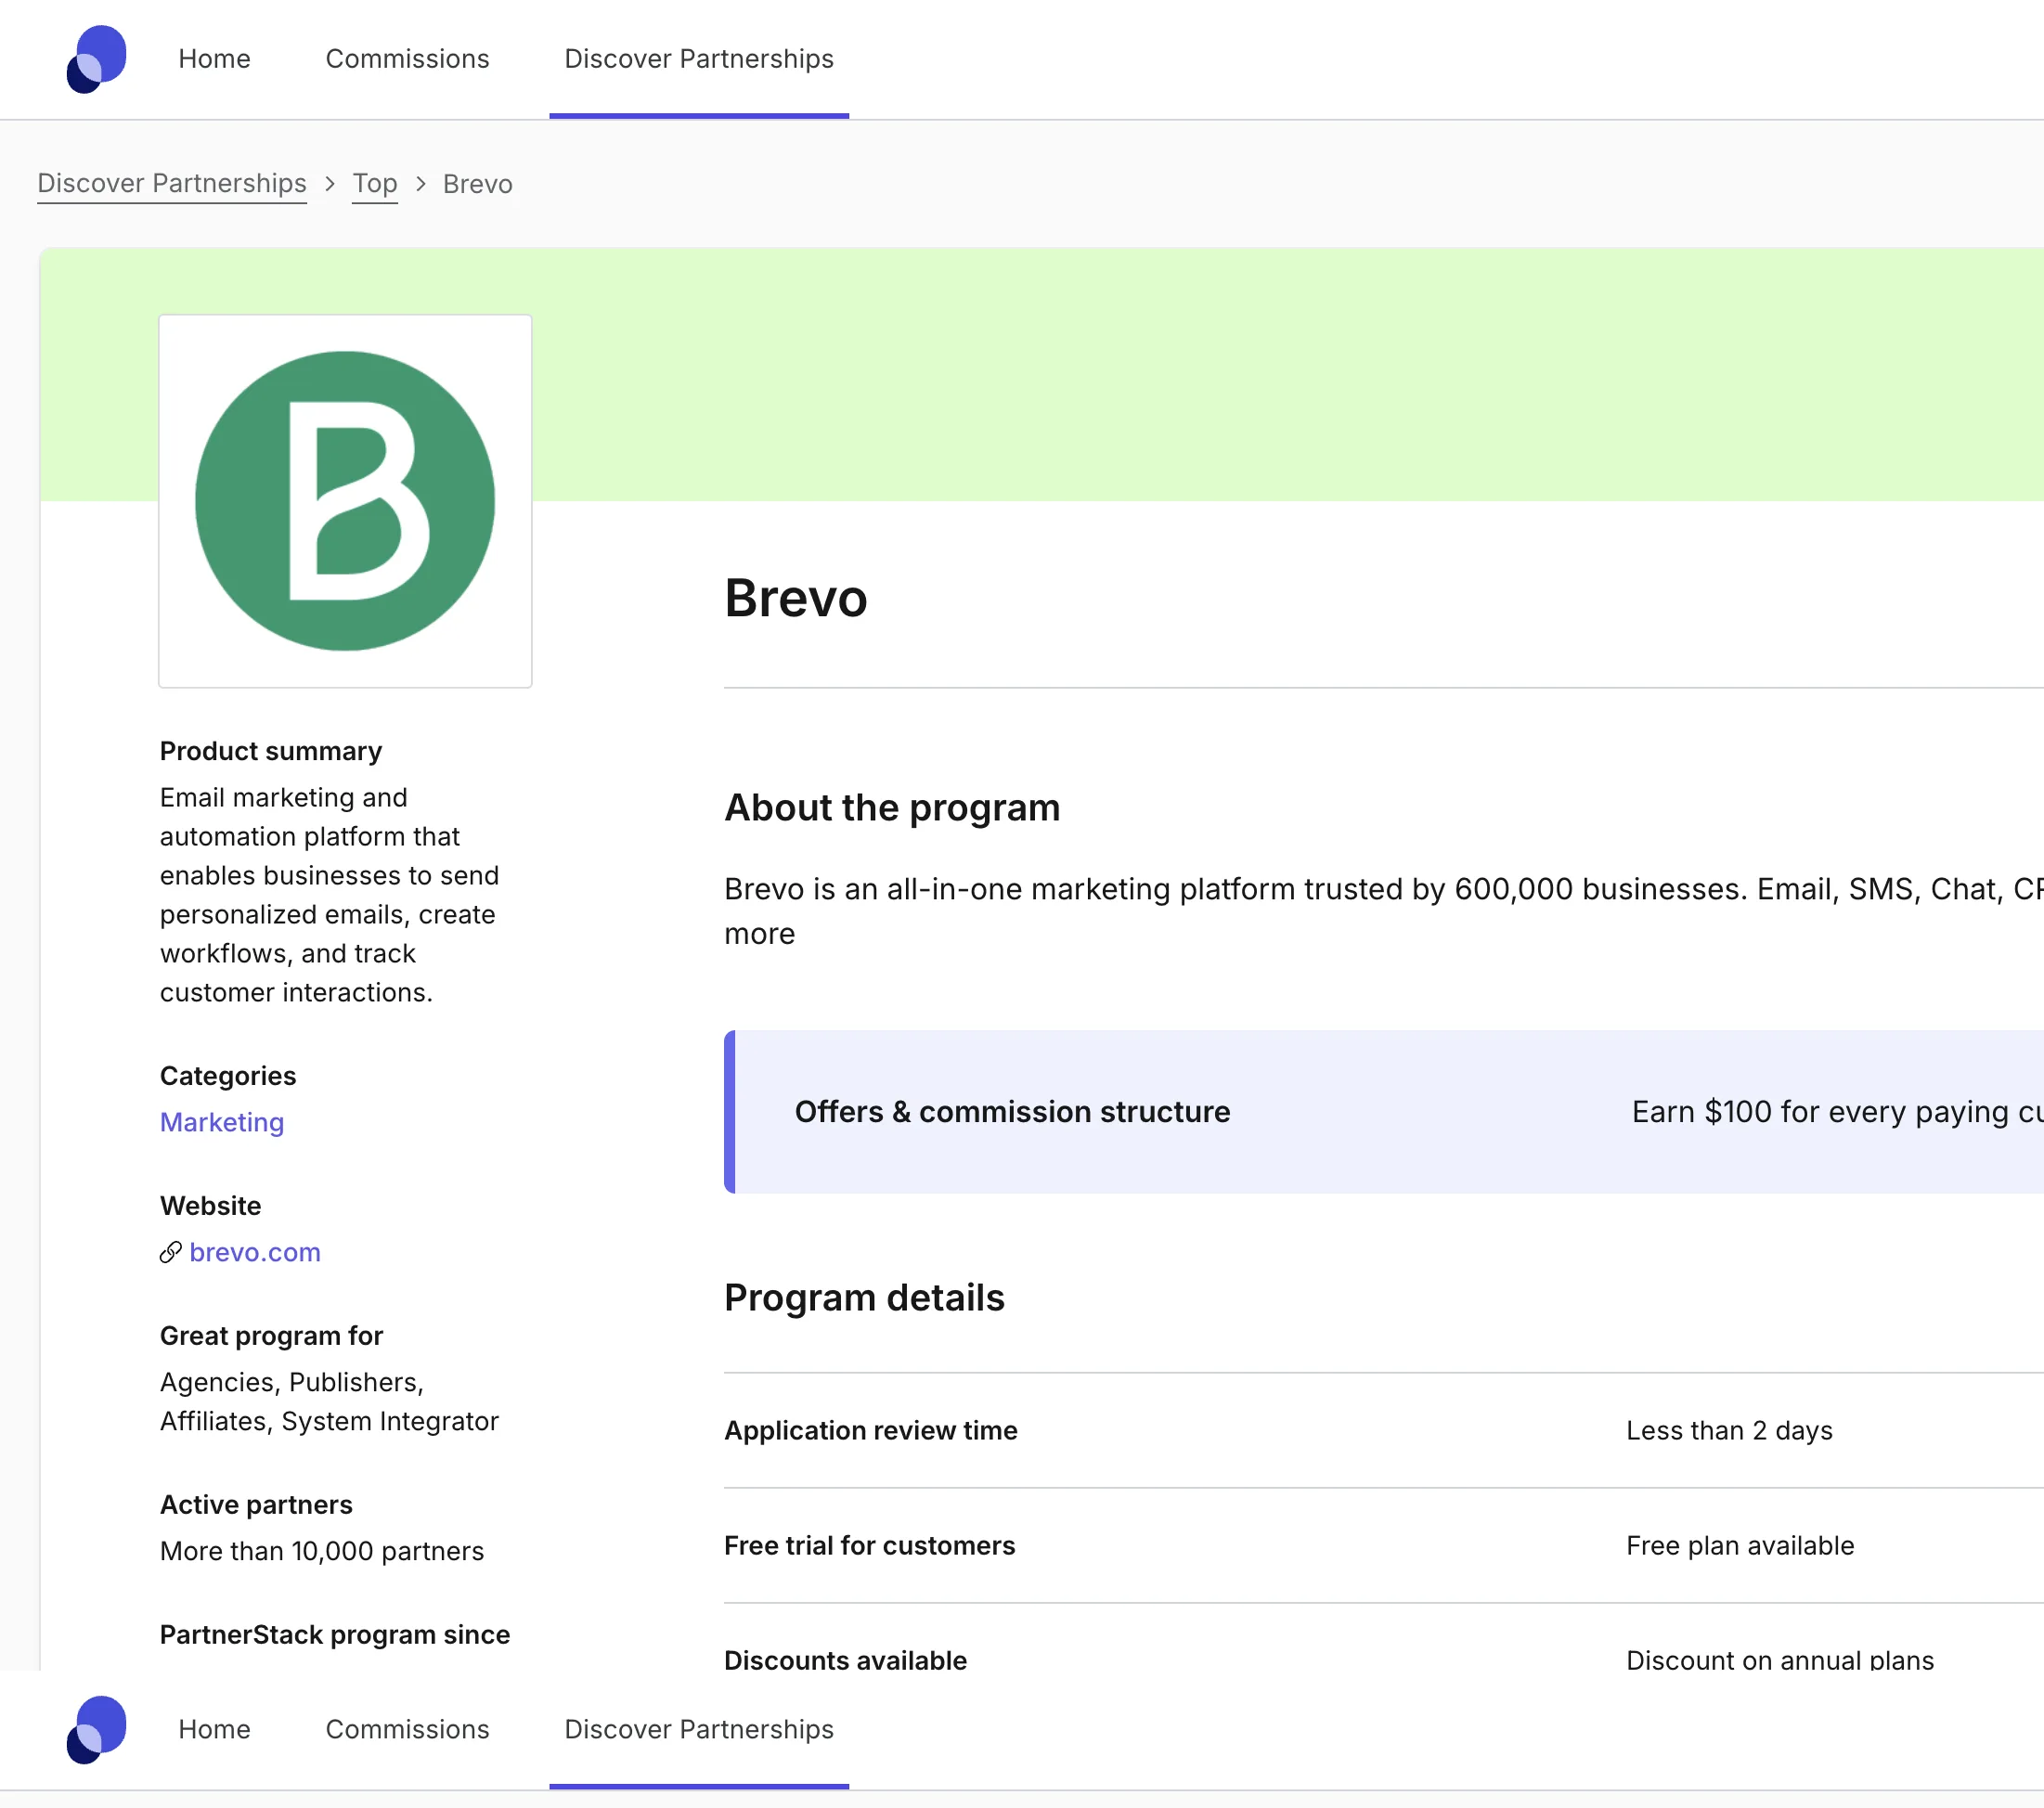Navigate to the Top breadcrumb link
The height and width of the screenshot is (1808, 2044).
tap(375, 184)
